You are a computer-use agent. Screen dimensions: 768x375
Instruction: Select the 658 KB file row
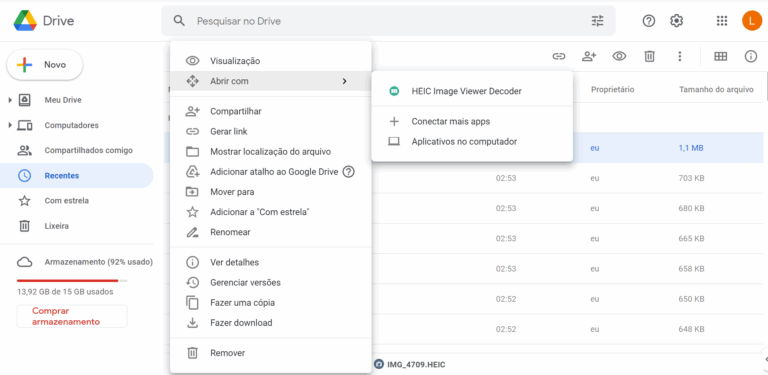pos(567,269)
